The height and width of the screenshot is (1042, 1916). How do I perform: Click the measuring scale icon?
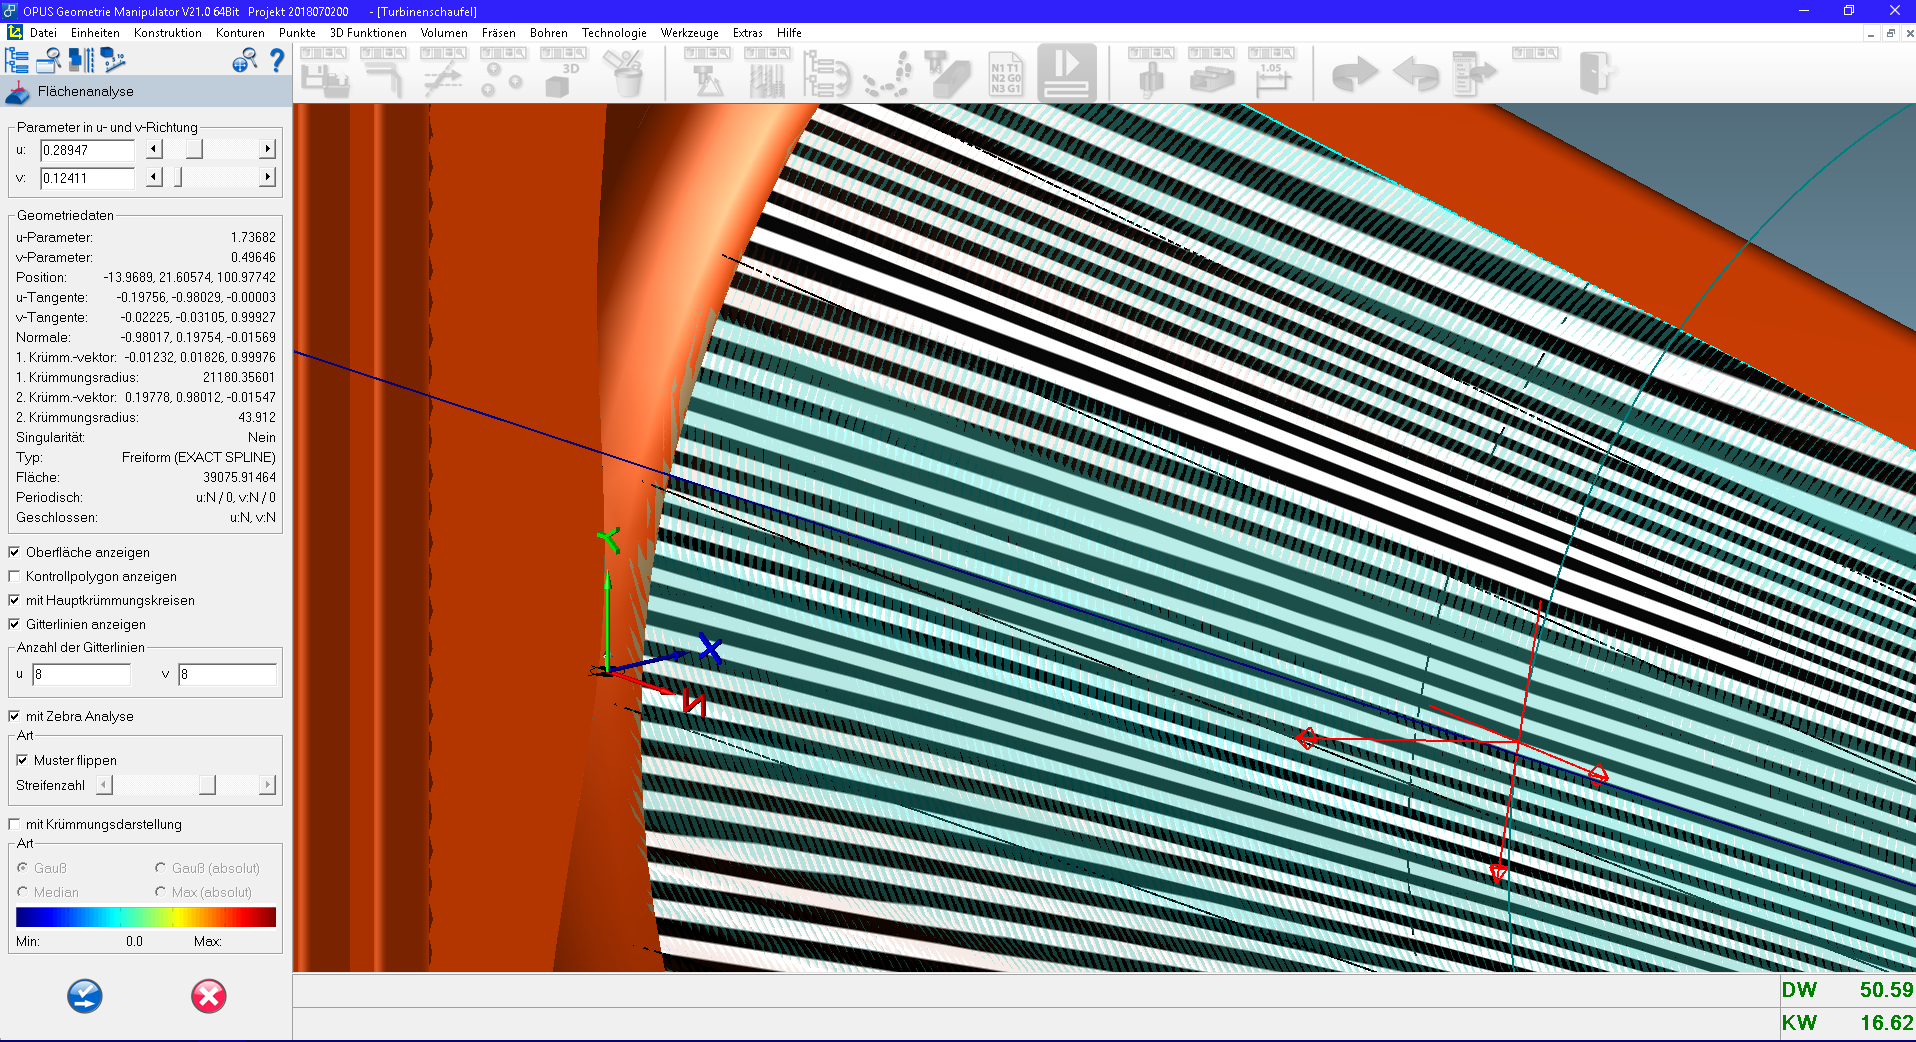click(113, 61)
